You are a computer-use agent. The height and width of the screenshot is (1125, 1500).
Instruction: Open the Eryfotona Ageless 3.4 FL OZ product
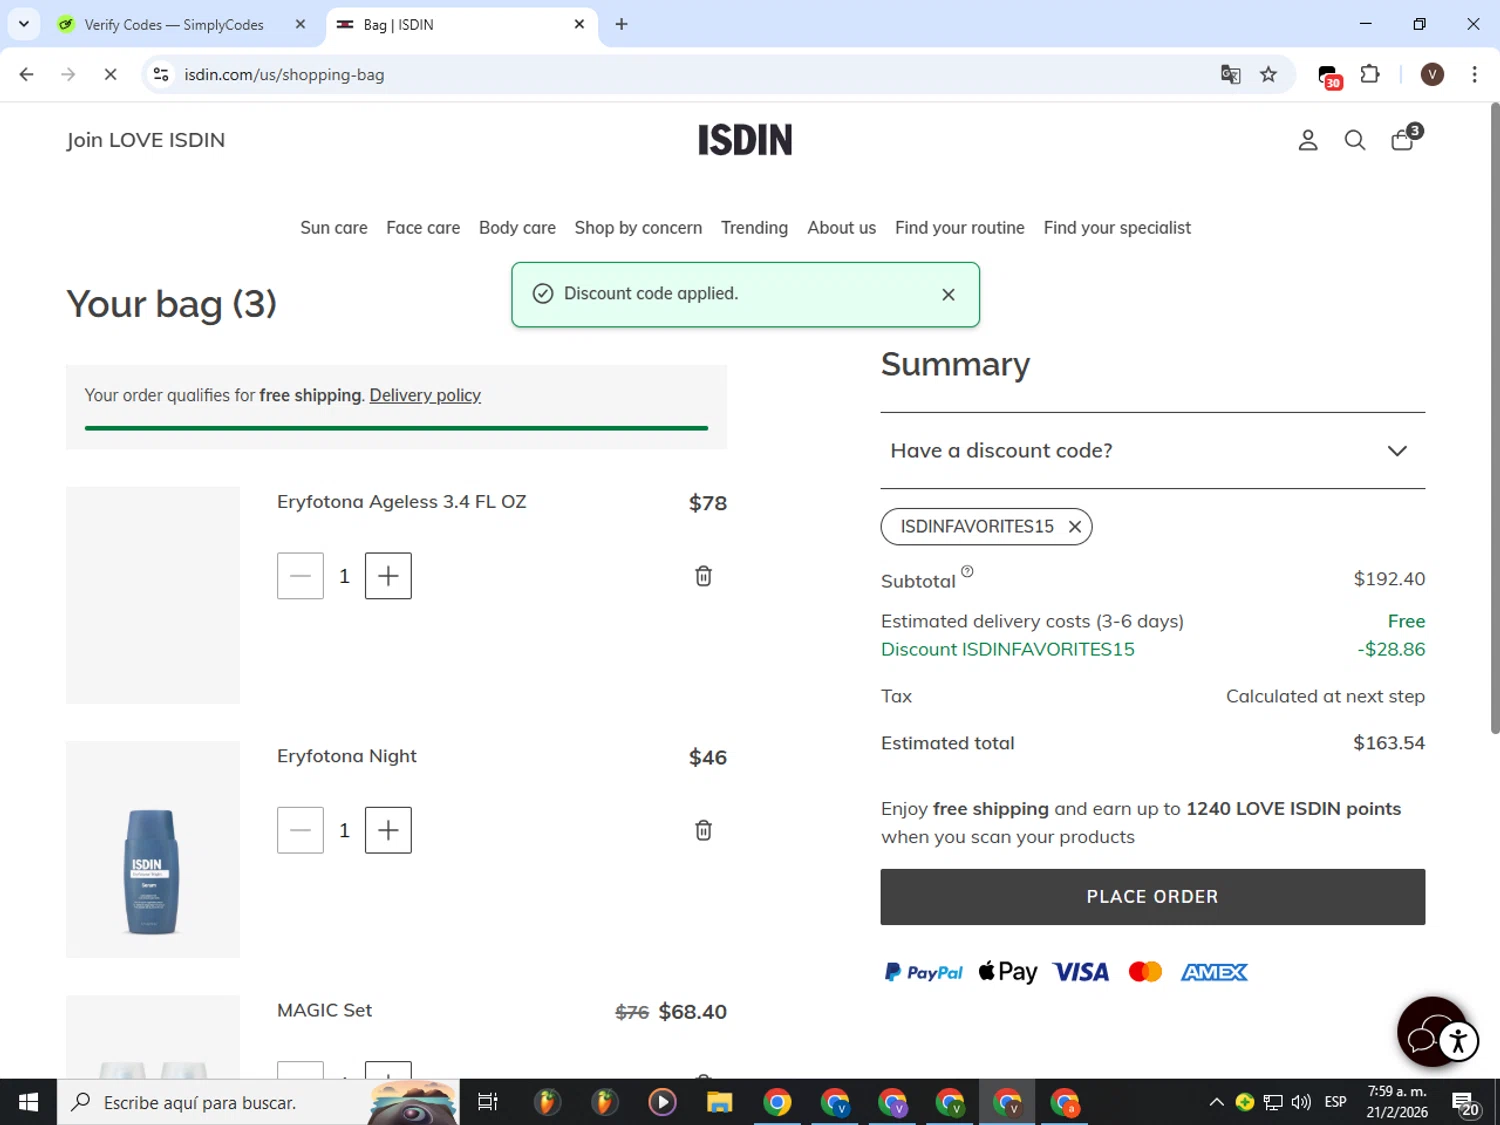(x=401, y=502)
